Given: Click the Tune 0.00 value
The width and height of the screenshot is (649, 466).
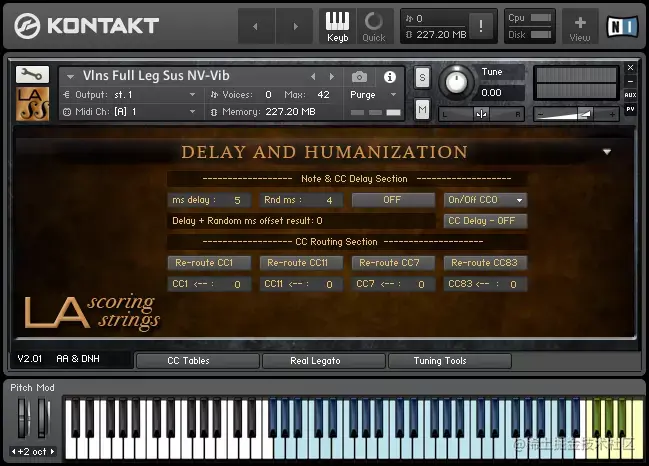Looking at the screenshot, I should tap(492, 93).
